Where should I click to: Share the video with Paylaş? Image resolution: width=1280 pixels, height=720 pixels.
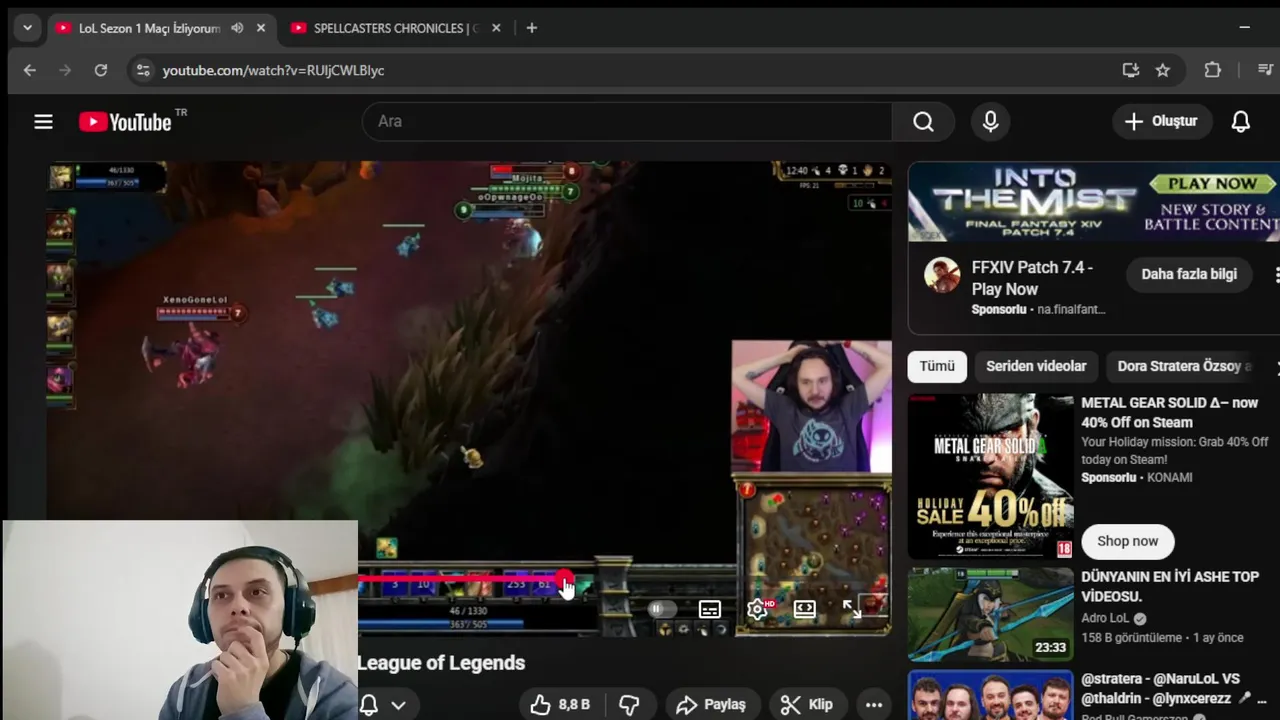(x=712, y=705)
